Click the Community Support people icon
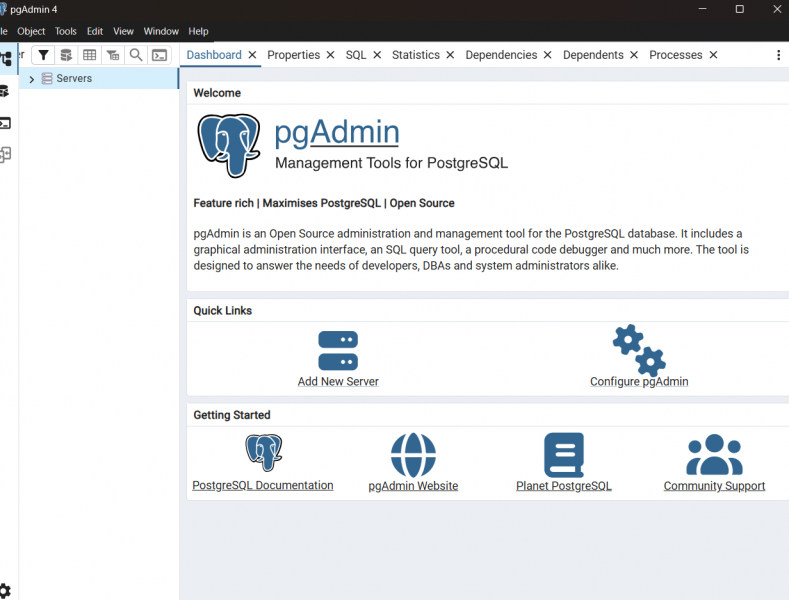The width and height of the screenshot is (789, 600). click(715, 455)
